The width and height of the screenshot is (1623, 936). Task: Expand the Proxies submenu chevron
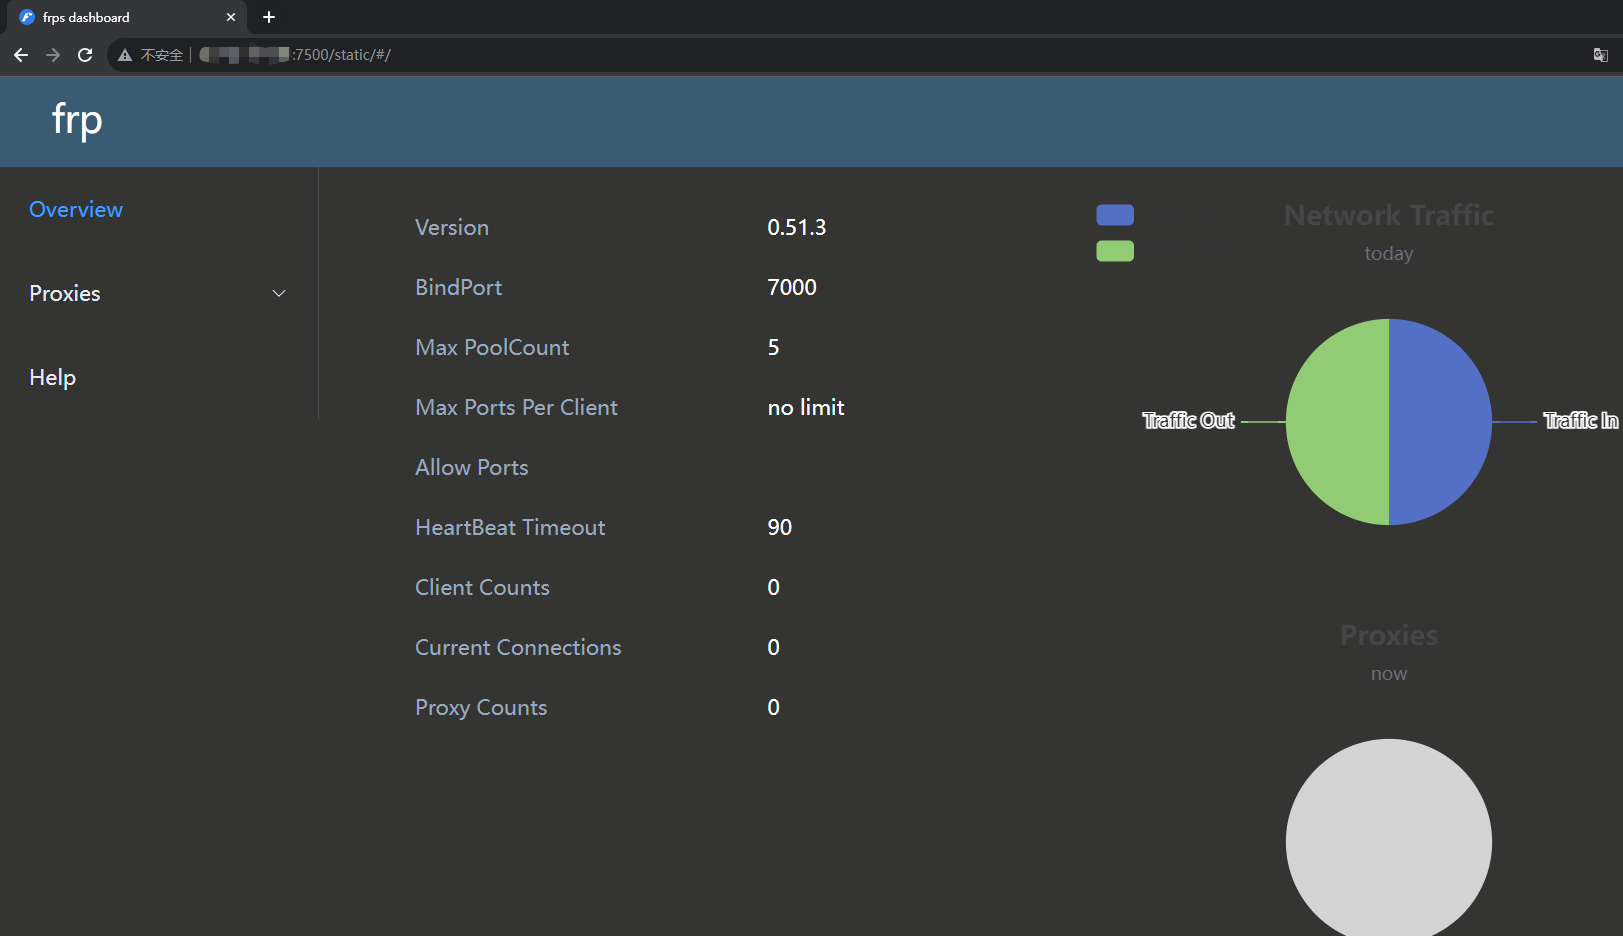tap(279, 293)
